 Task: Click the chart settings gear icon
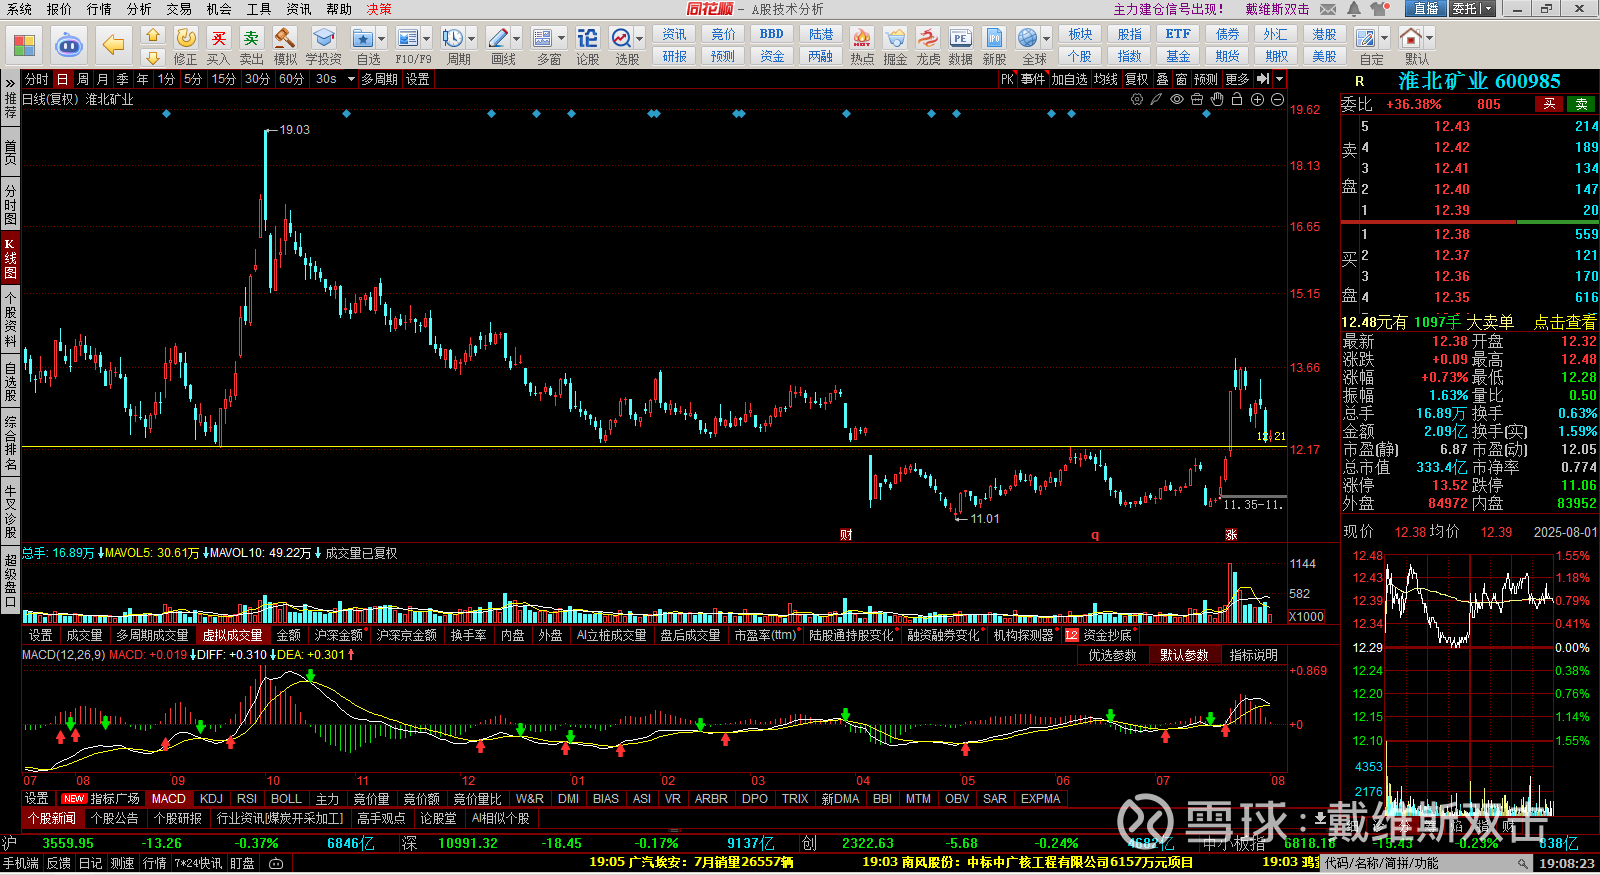1137,100
